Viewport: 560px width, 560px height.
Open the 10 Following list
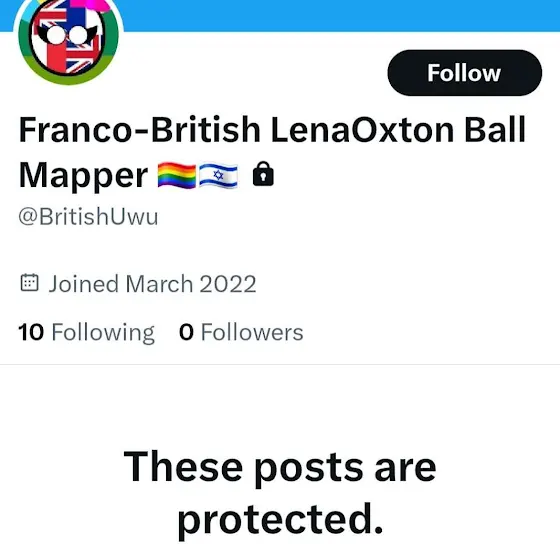[86, 332]
